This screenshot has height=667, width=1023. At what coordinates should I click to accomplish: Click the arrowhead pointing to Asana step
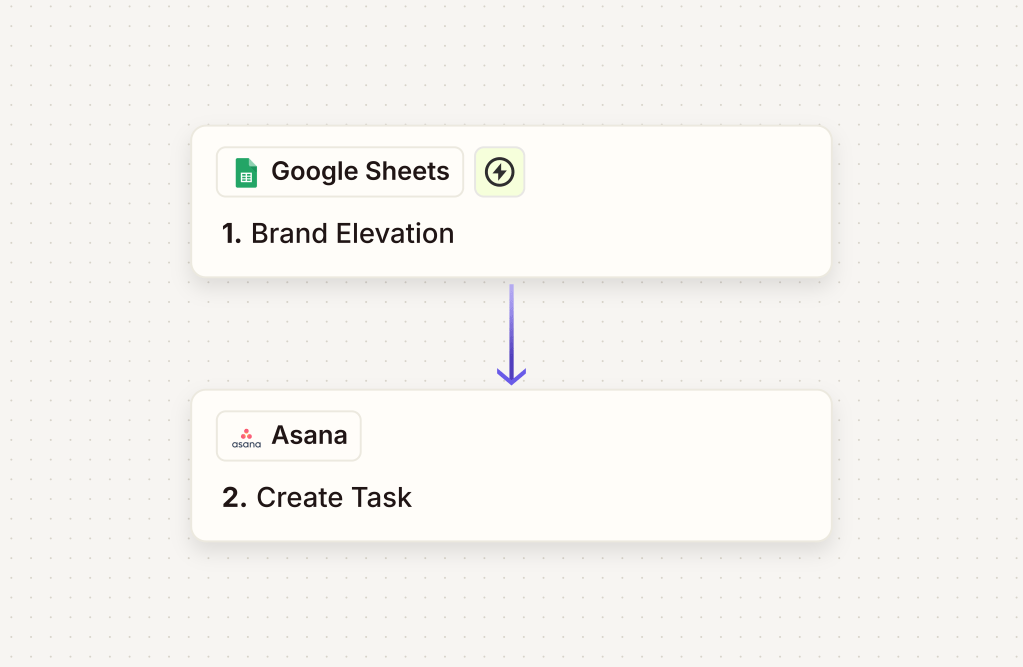511,377
